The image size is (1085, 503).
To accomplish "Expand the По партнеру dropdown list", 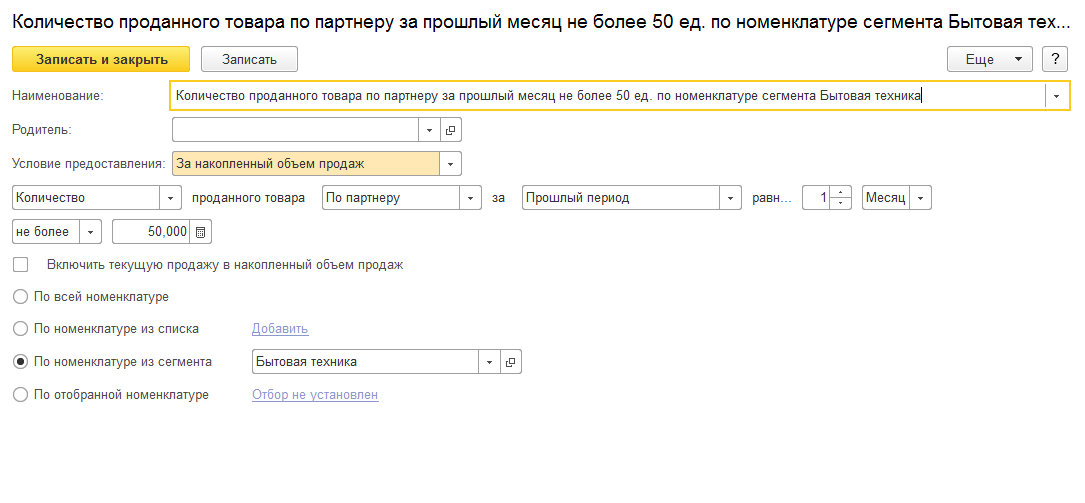I will [470, 198].
